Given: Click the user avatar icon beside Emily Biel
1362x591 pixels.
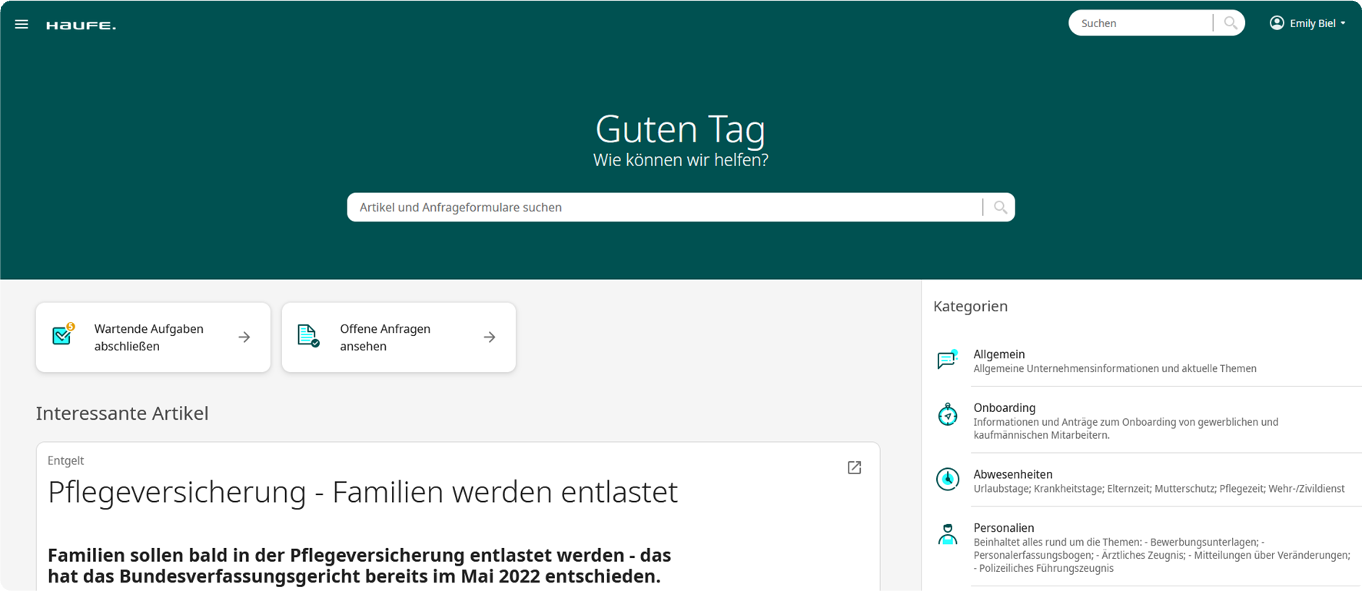Looking at the screenshot, I should (1277, 23).
